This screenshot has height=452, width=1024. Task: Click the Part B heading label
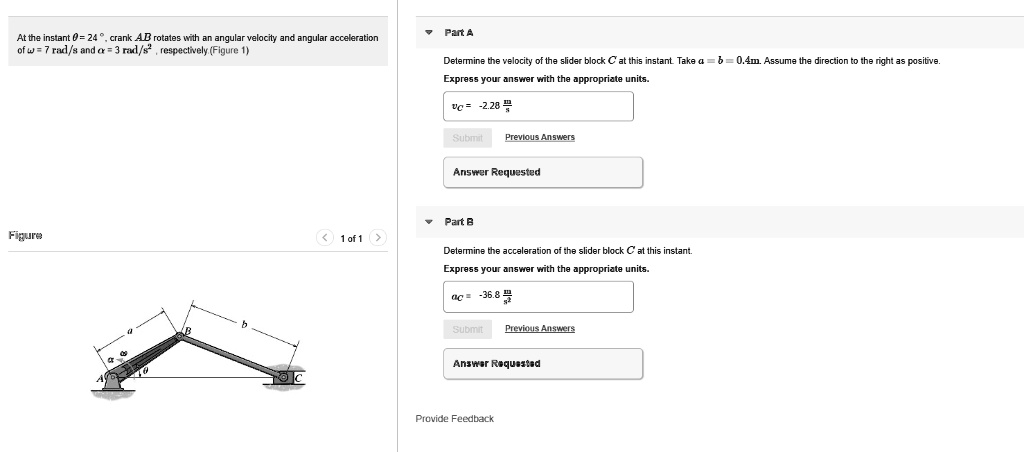click(458, 221)
